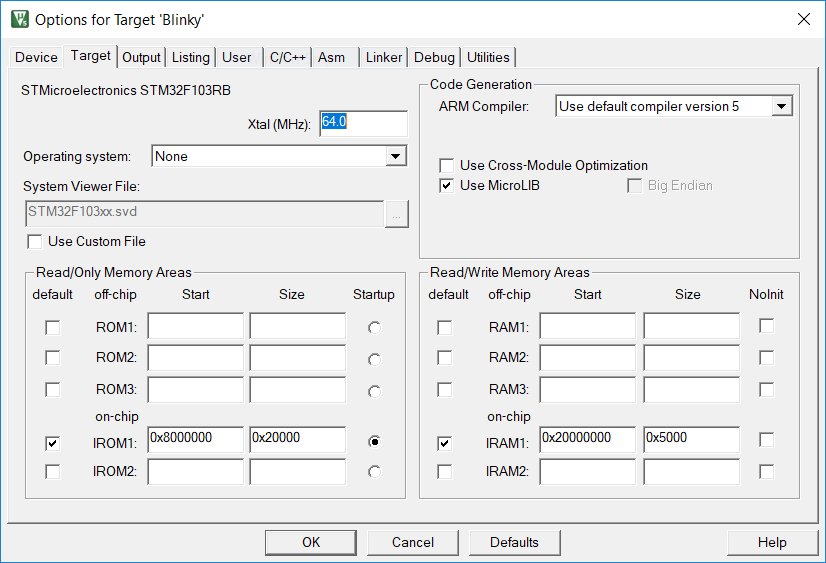The height and width of the screenshot is (563, 826).
Task: Click the IRAM2 Size field
Action: click(x=691, y=471)
